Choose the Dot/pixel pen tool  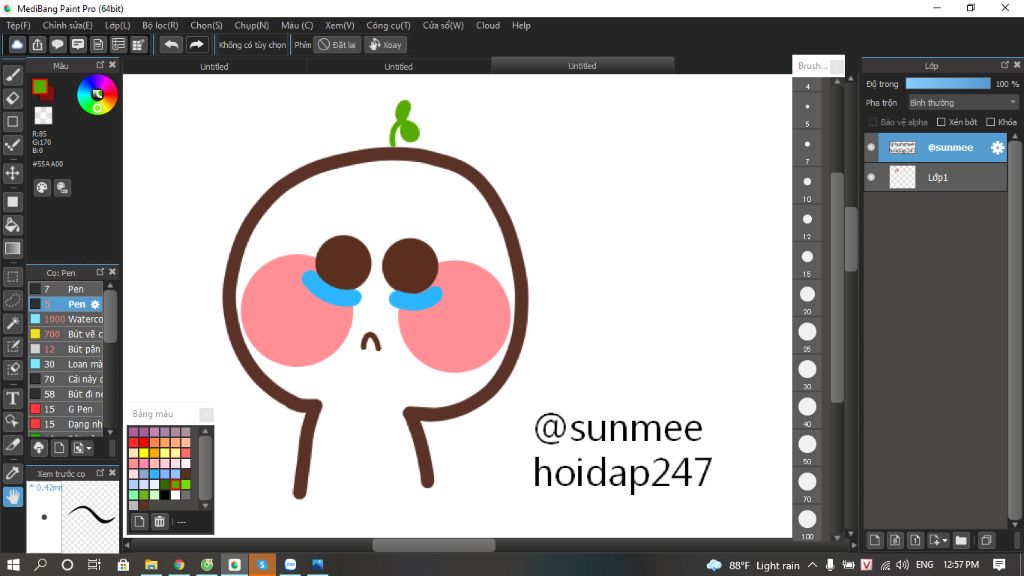(12, 145)
